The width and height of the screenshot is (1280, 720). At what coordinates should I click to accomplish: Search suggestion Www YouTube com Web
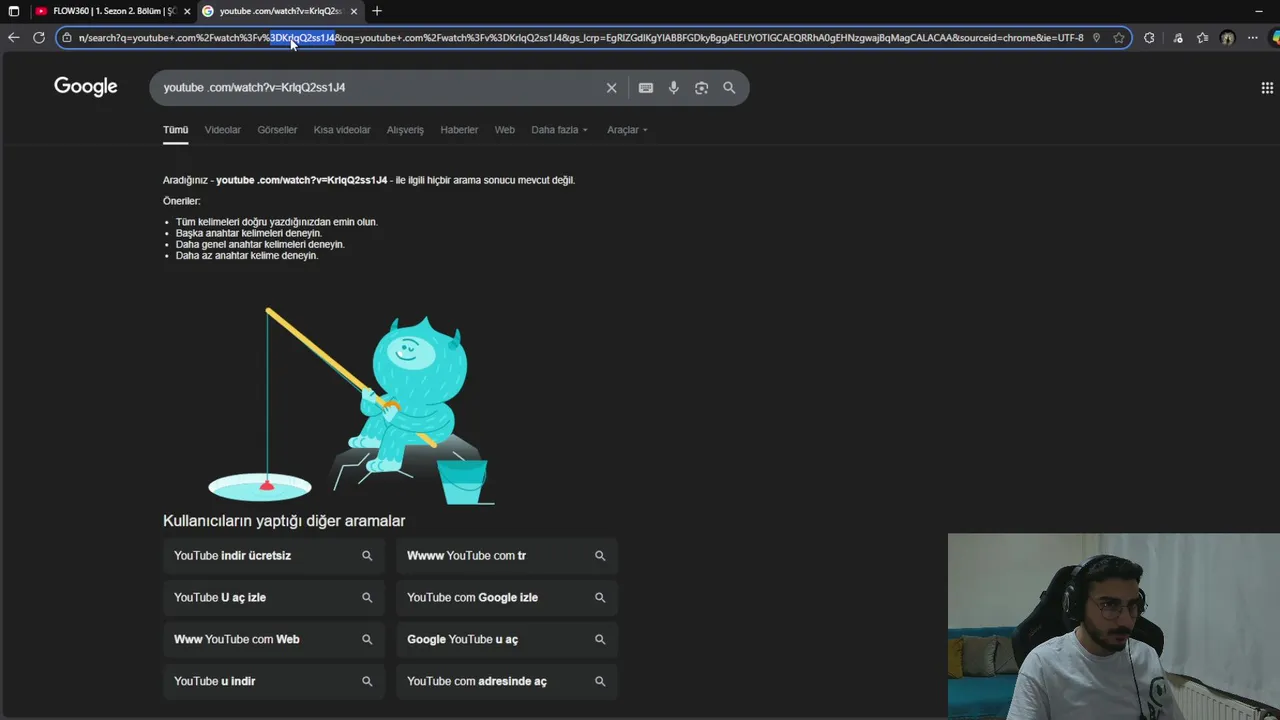pyautogui.click(x=274, y=640)
